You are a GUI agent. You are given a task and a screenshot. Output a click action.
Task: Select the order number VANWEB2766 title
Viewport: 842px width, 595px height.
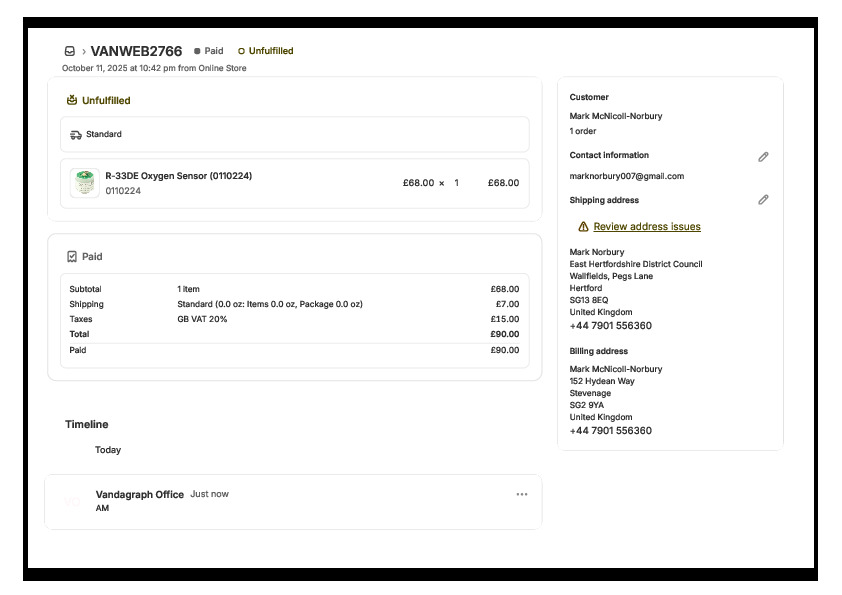[x=136, y=51]
